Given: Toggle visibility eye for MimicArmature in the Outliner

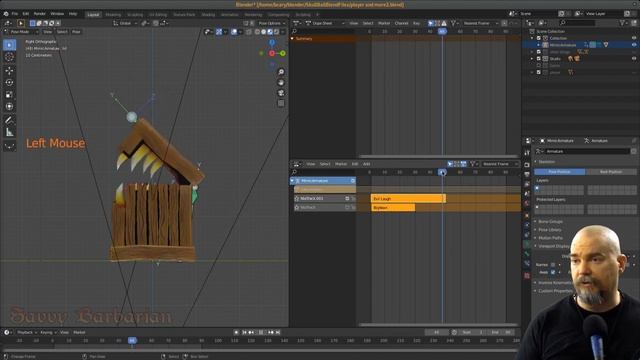Looking at the screenshot, I should (x=634, y=45).
